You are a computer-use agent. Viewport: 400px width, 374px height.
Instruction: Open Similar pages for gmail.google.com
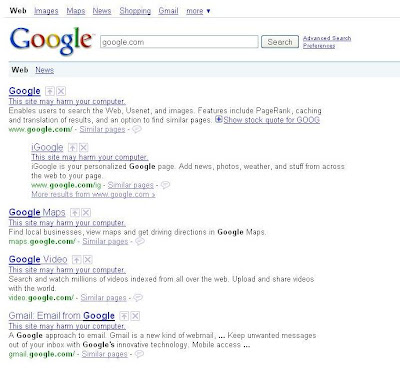click(x=105, y=354)
